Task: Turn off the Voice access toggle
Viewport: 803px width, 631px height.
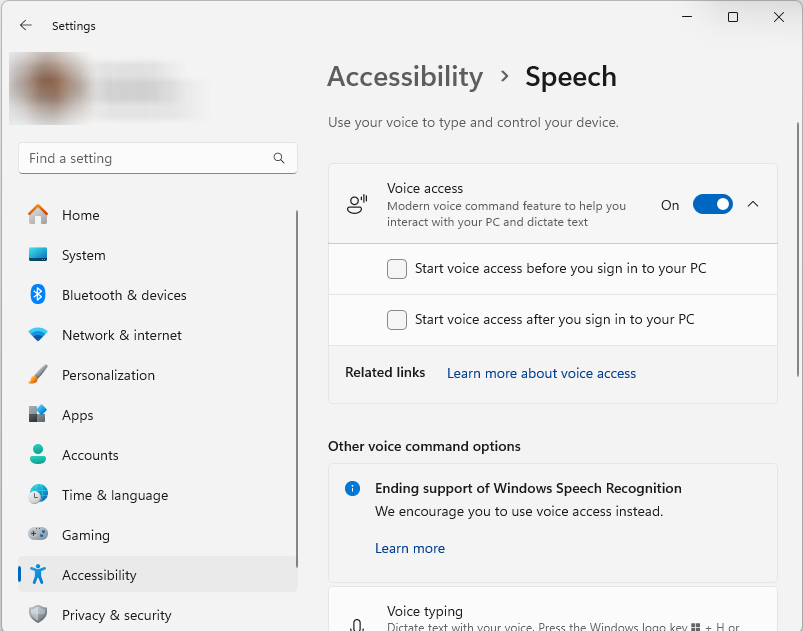Action: 712,204
